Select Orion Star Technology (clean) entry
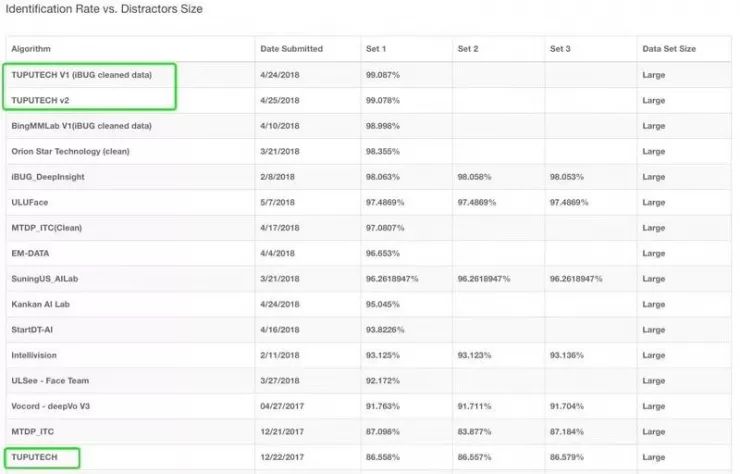This screenshot has height=474, width=740. (x=70, y=151)
